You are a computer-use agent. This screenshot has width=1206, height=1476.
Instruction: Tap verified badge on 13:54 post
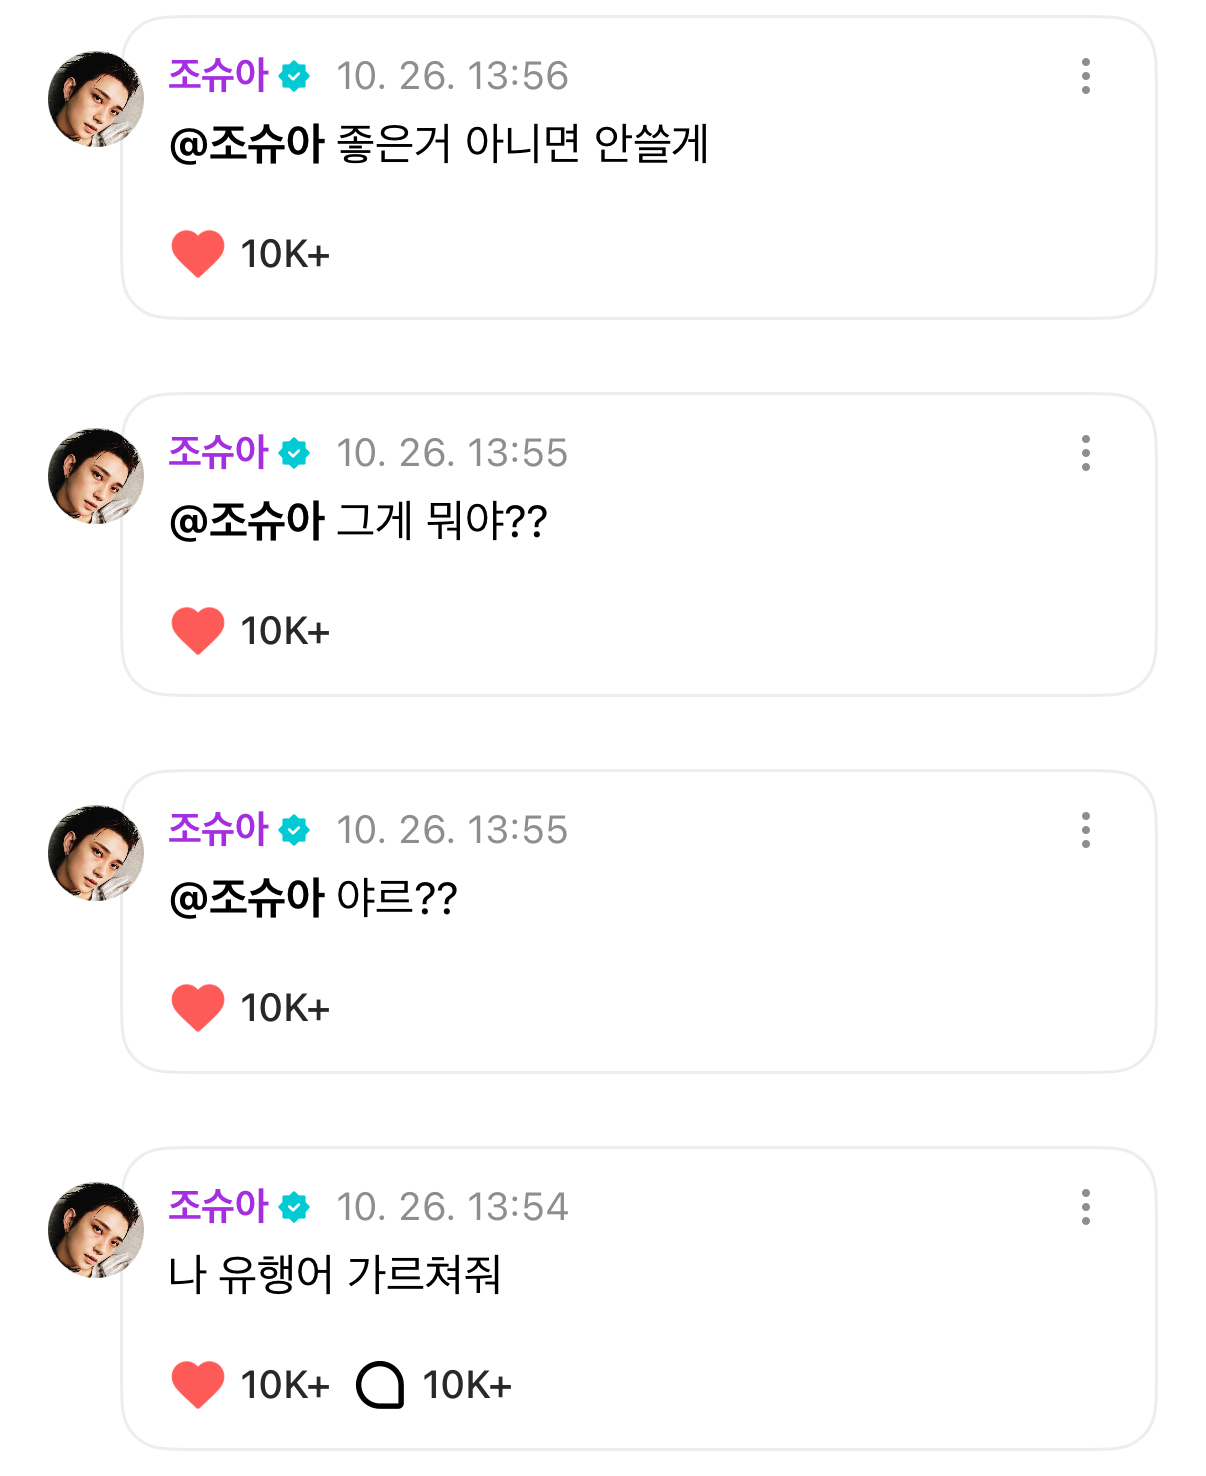click(294, 1207)
